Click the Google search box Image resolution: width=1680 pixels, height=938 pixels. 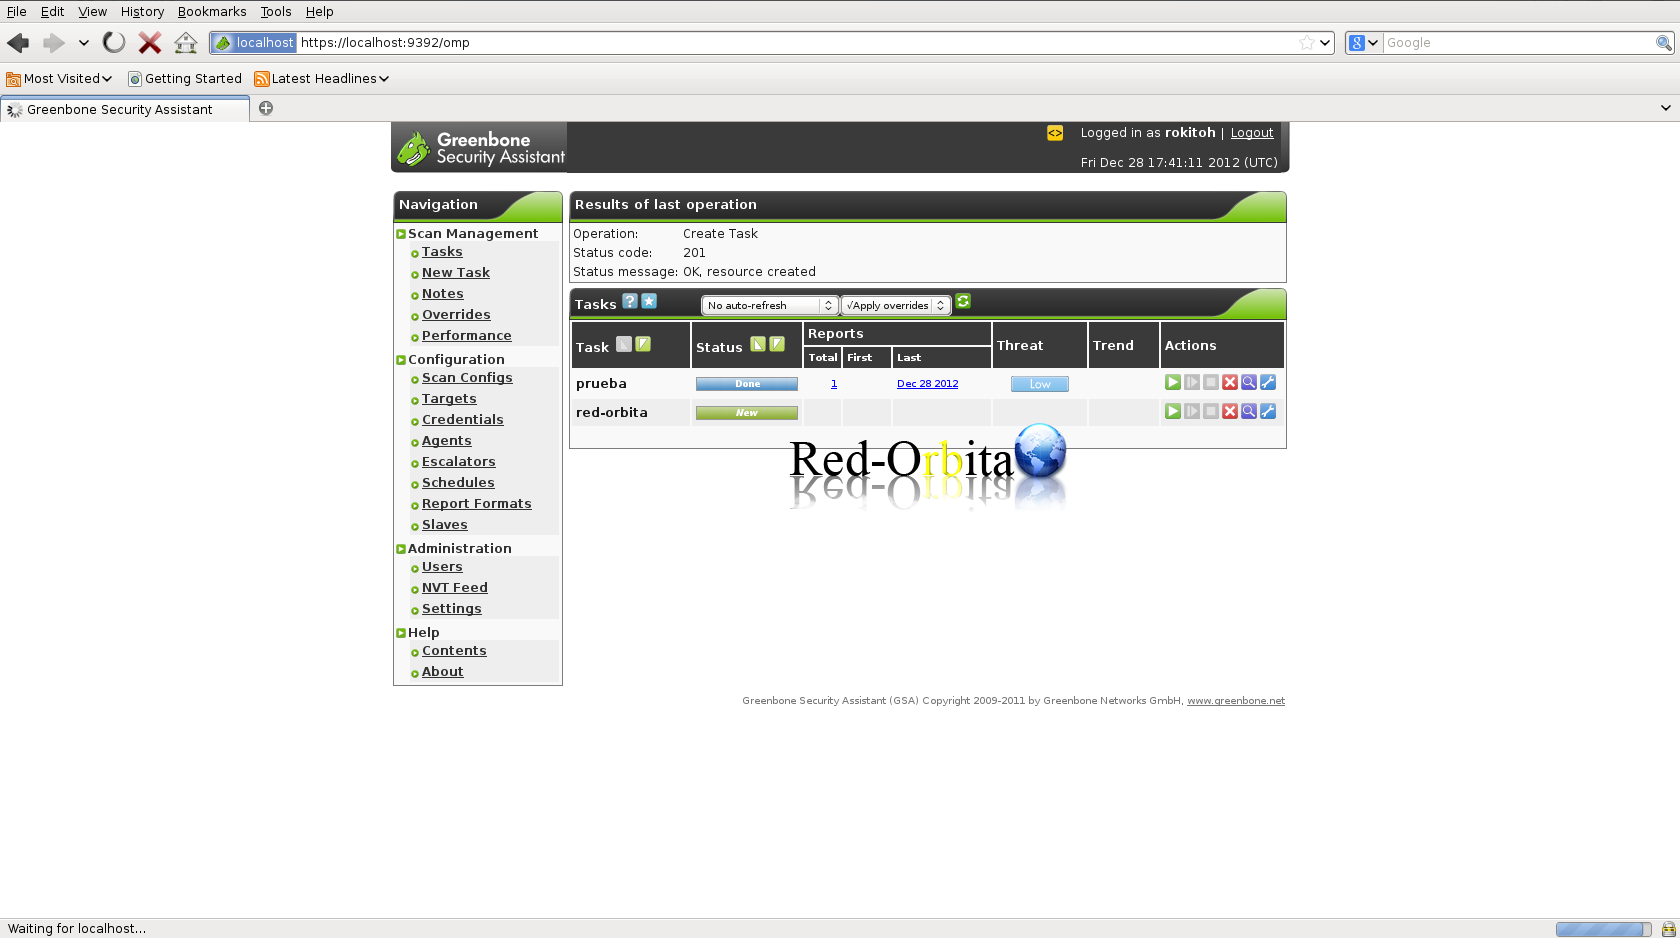pyautogui.click(x=1517, y=42)
